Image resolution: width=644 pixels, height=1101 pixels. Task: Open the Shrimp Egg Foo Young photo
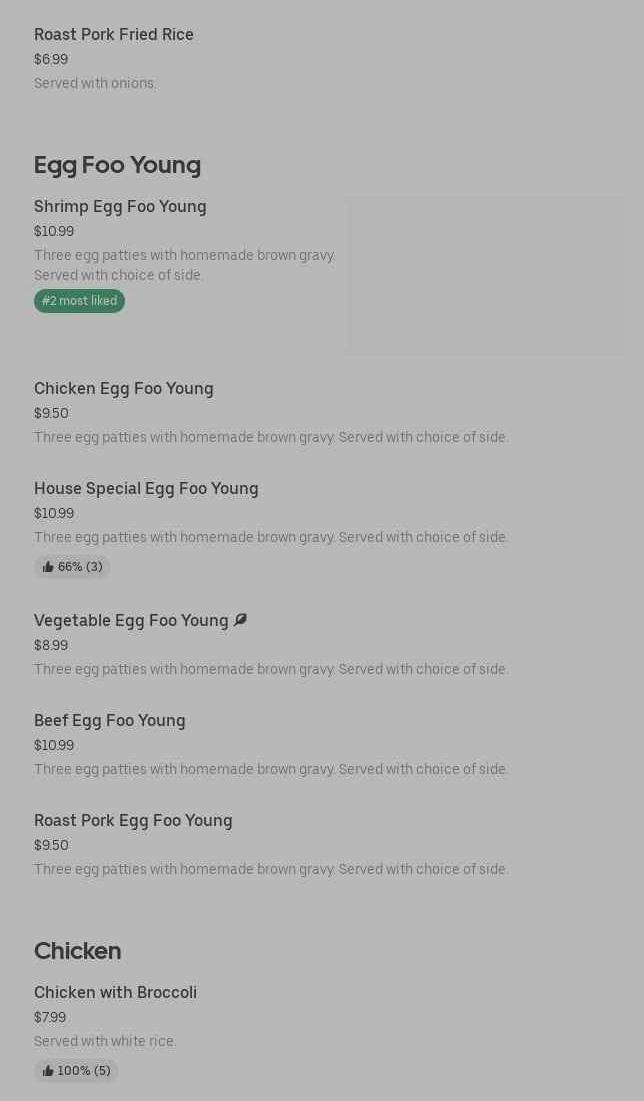(x=485, y=276)
